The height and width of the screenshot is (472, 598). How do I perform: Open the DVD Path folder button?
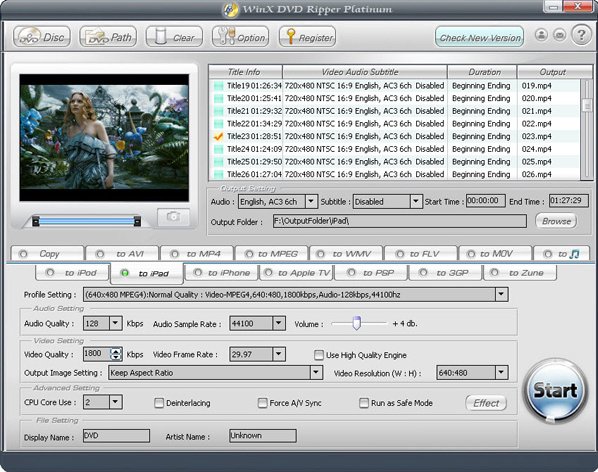(108, 37)
